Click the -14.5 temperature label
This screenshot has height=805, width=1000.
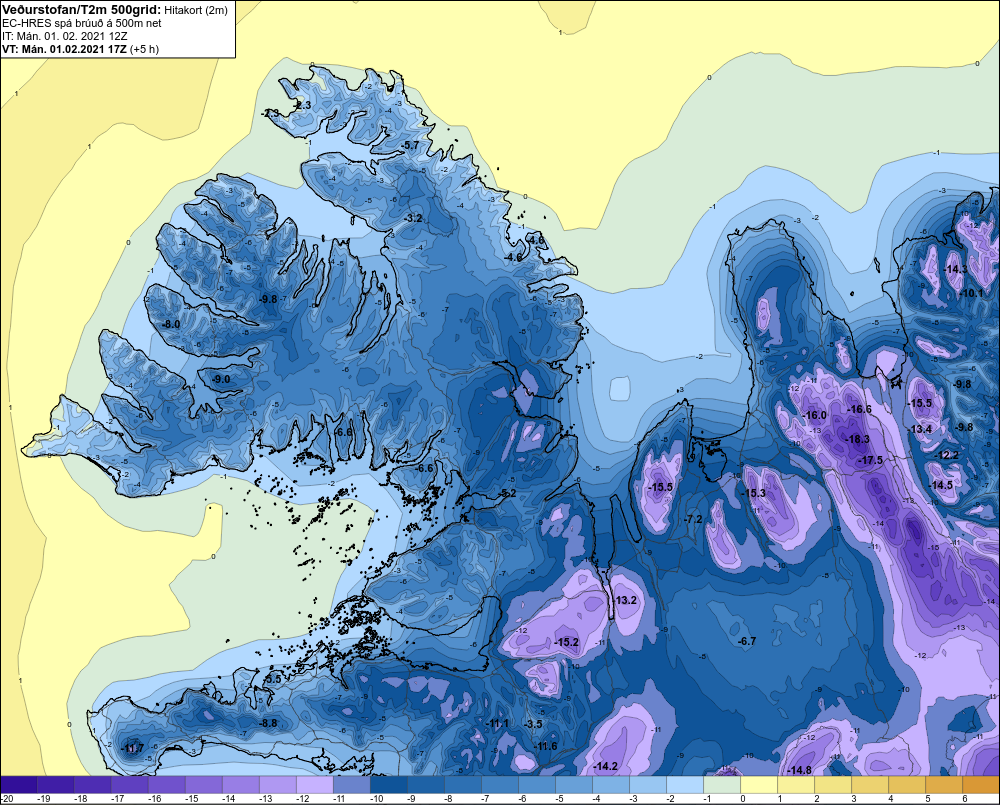[x=940, y=485]
